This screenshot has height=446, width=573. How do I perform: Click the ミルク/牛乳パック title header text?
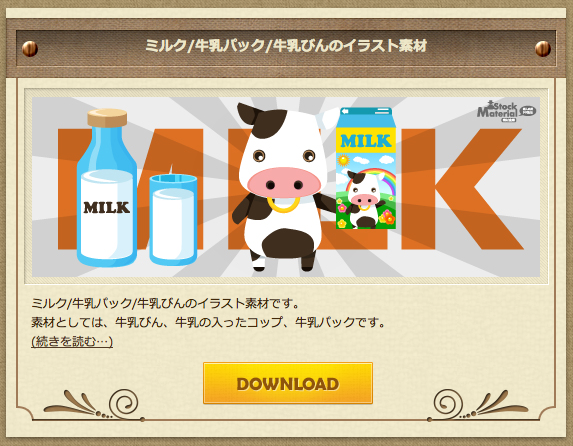coord(286,46)
